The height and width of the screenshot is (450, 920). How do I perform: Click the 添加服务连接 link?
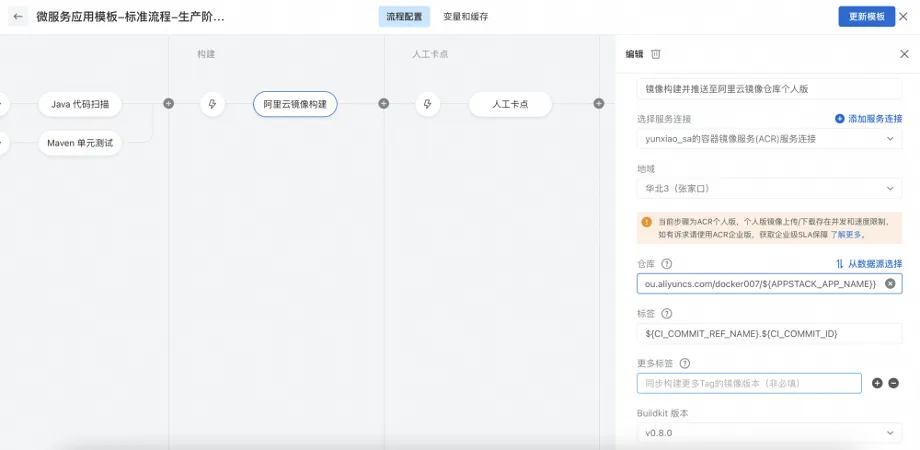868,119
